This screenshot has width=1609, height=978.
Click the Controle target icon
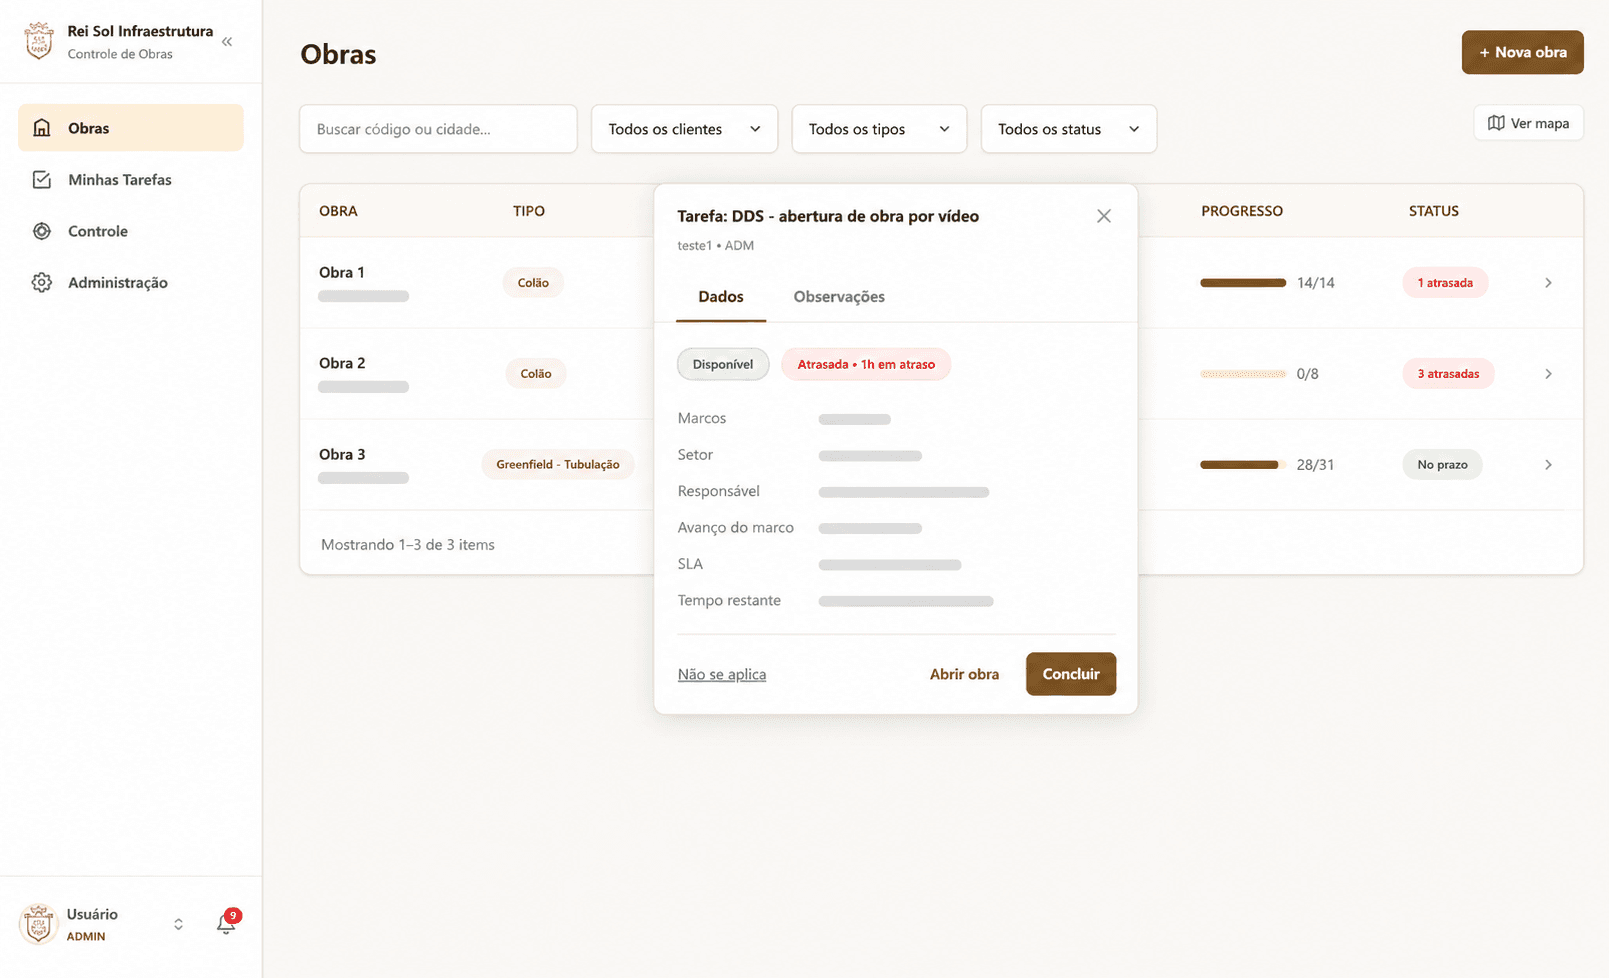[x=42, y=231]
